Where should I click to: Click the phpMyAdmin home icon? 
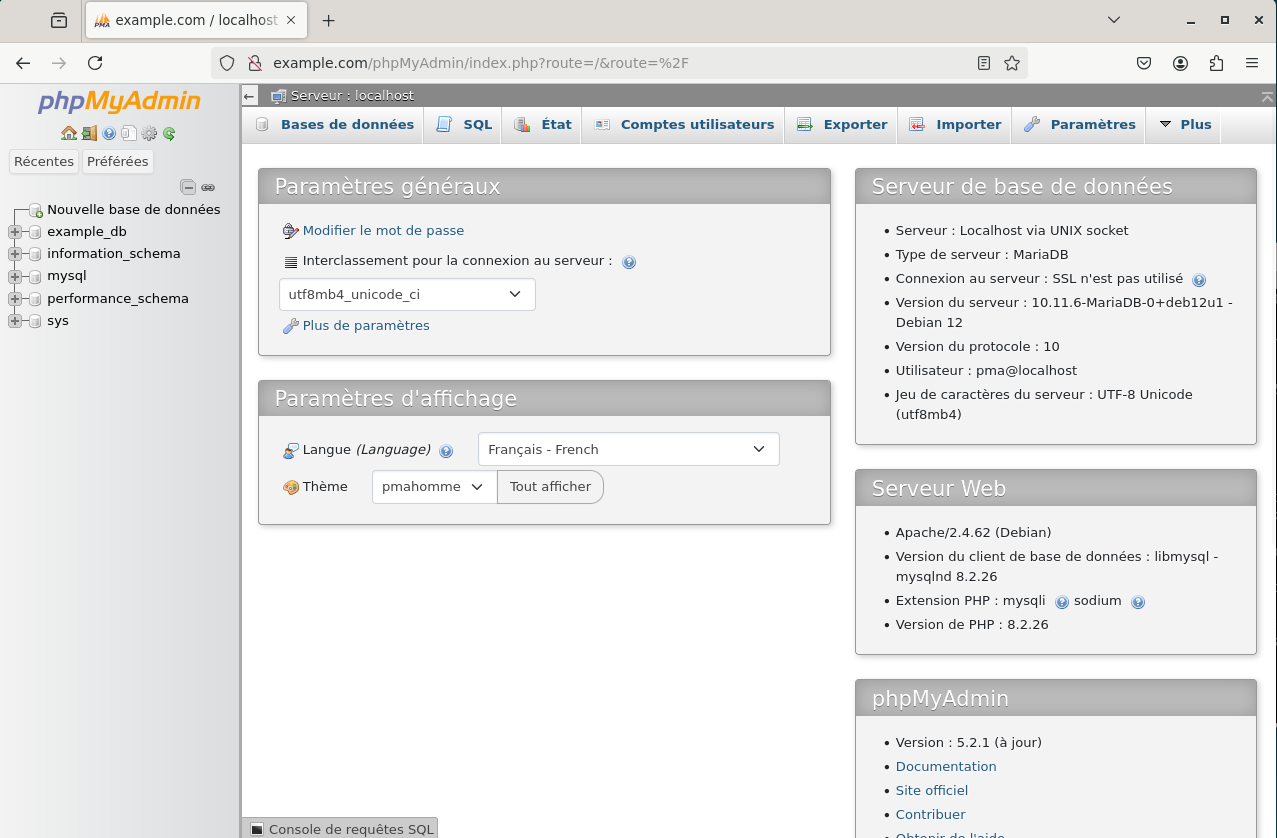69,133
